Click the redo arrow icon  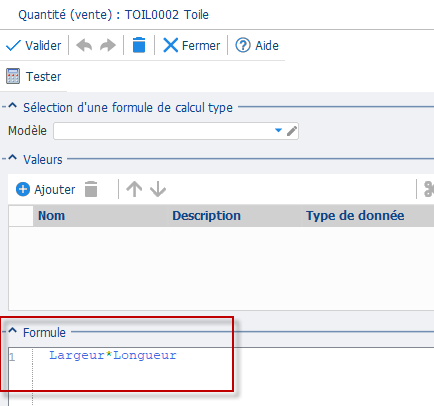pyautogui.click(x=108, y=45)
